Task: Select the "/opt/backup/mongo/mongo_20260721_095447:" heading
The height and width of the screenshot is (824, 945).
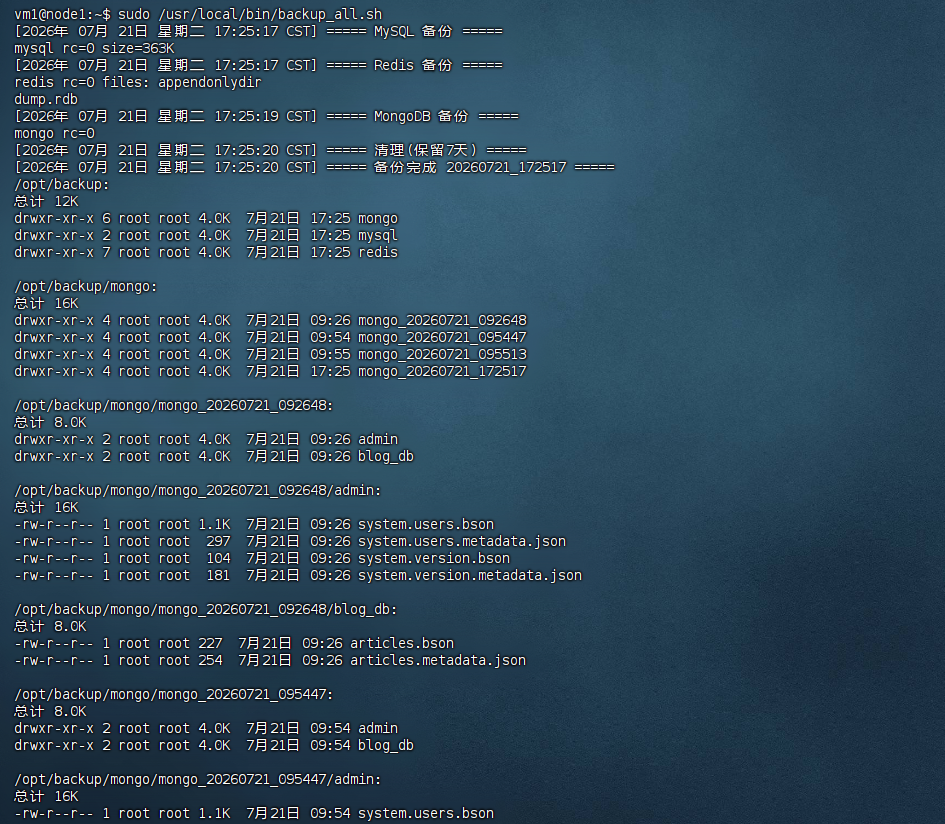Action: (174, 694)
